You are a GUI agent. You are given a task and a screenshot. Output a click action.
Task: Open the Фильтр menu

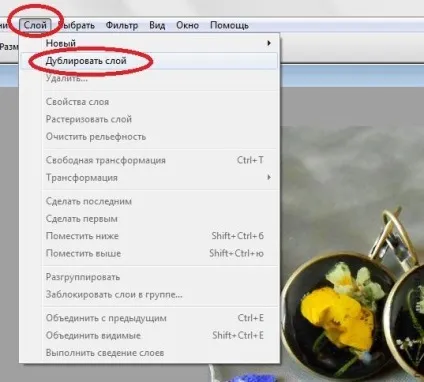coord(122,25)
